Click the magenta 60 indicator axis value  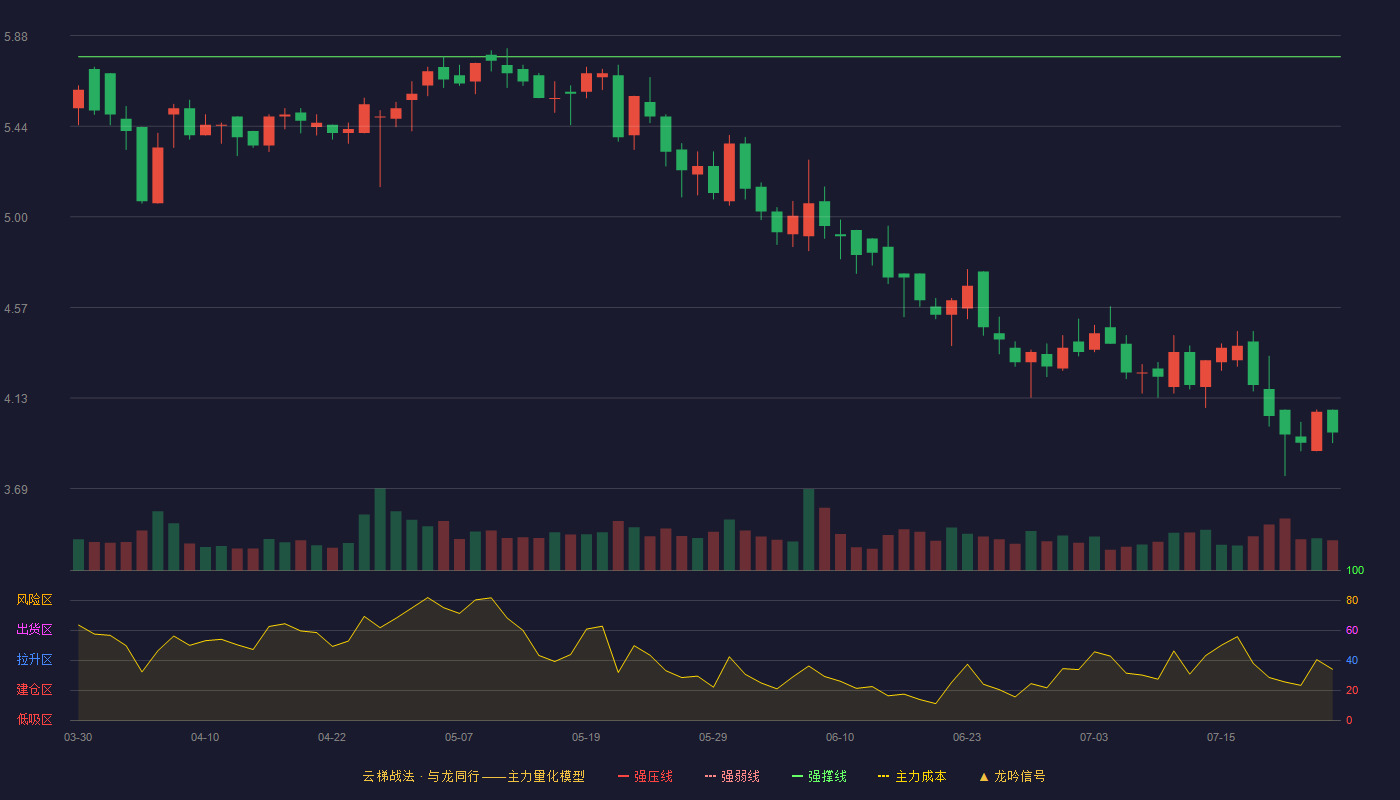(1352, 630)
